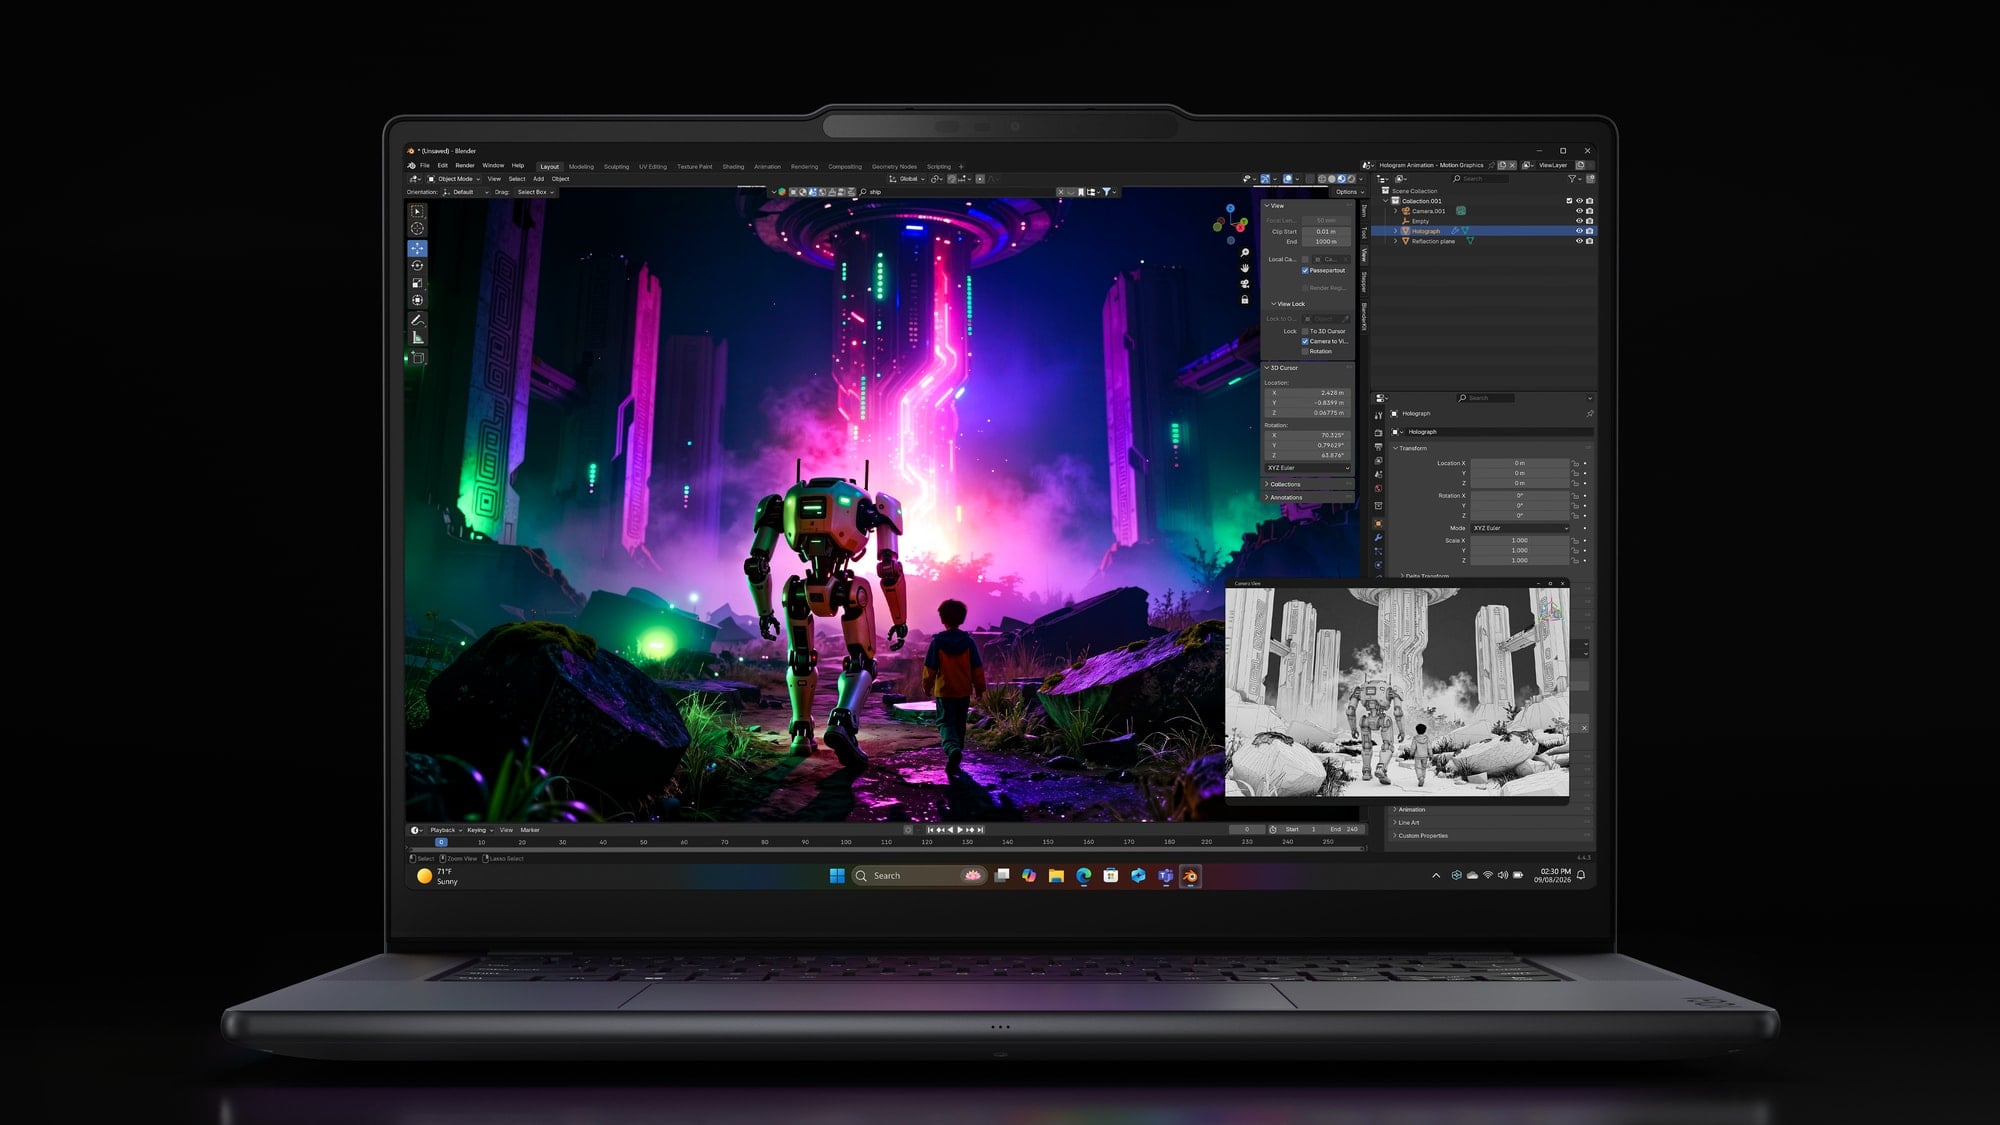This screenshot has height=1125, width=2000.
Task: Click the Clip Start value field
Action: [1326, 231]
